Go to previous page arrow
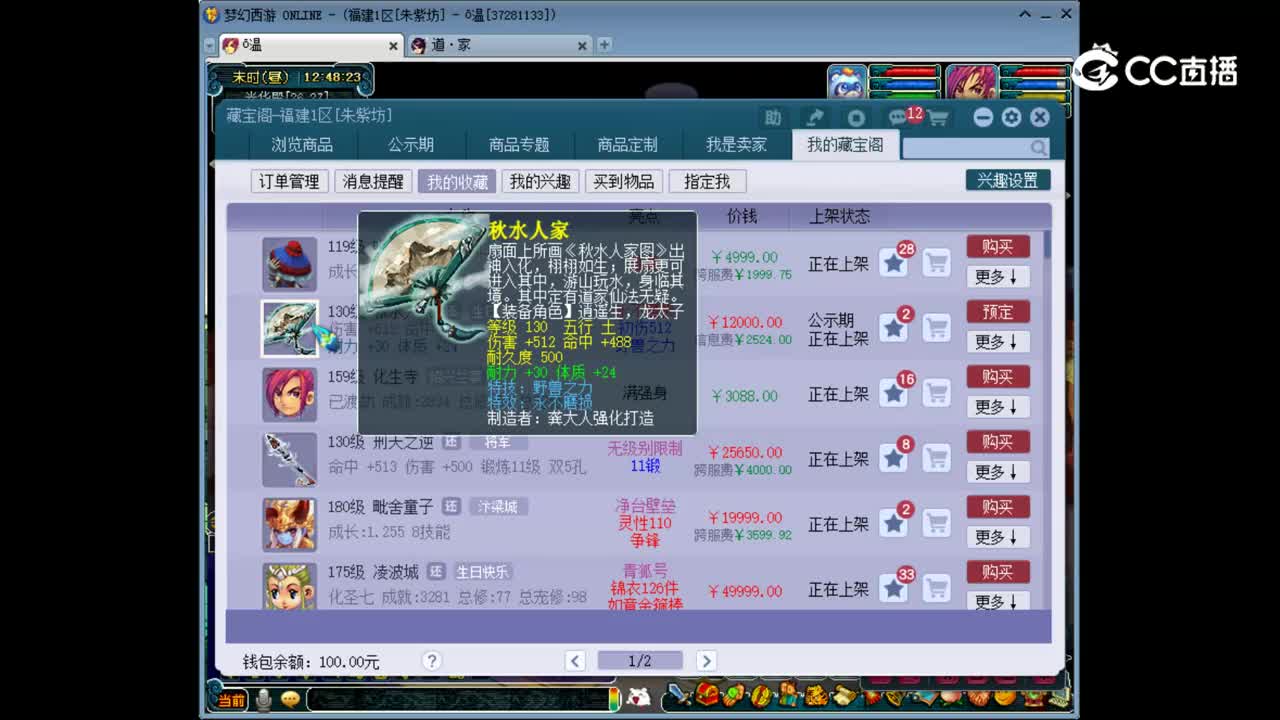Screen dimensions: 1280x720 tap(575, 661)
